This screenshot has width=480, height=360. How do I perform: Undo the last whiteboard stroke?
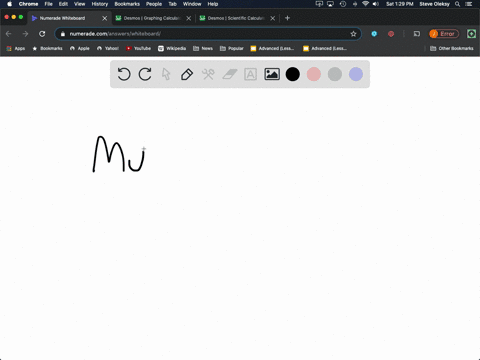pos(124,74)
